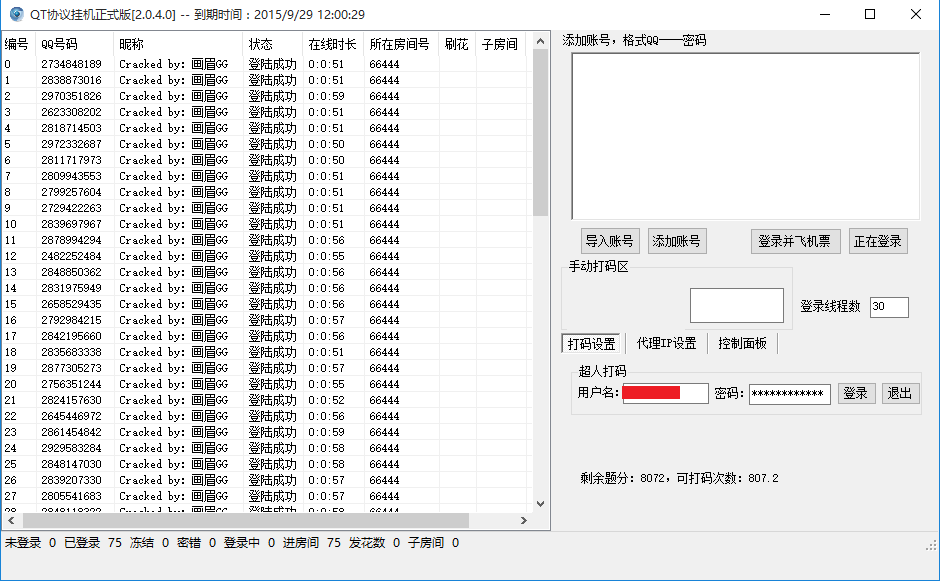Select the 打码设置 tab
Image resolution: width=940 pixels, height=581 pixels.
click(x=589, y=342)
